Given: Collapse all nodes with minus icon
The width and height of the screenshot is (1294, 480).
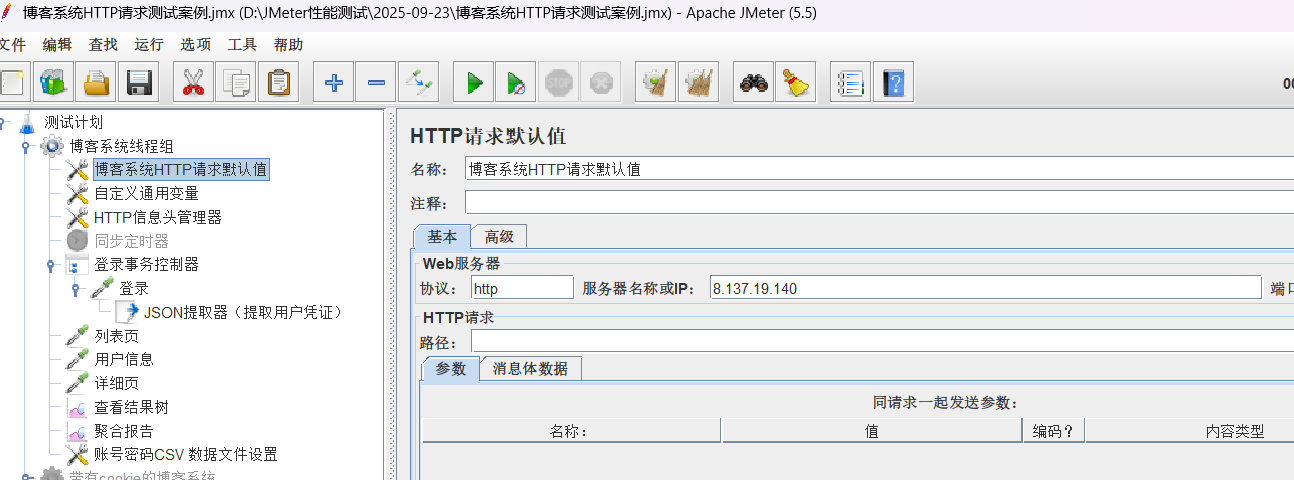Looking at the screenshot, I should 376,82.
